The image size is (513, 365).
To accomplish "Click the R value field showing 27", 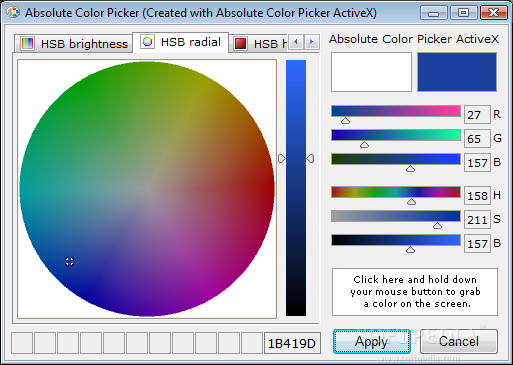I will pyautogui.click(x=477, y=115).
